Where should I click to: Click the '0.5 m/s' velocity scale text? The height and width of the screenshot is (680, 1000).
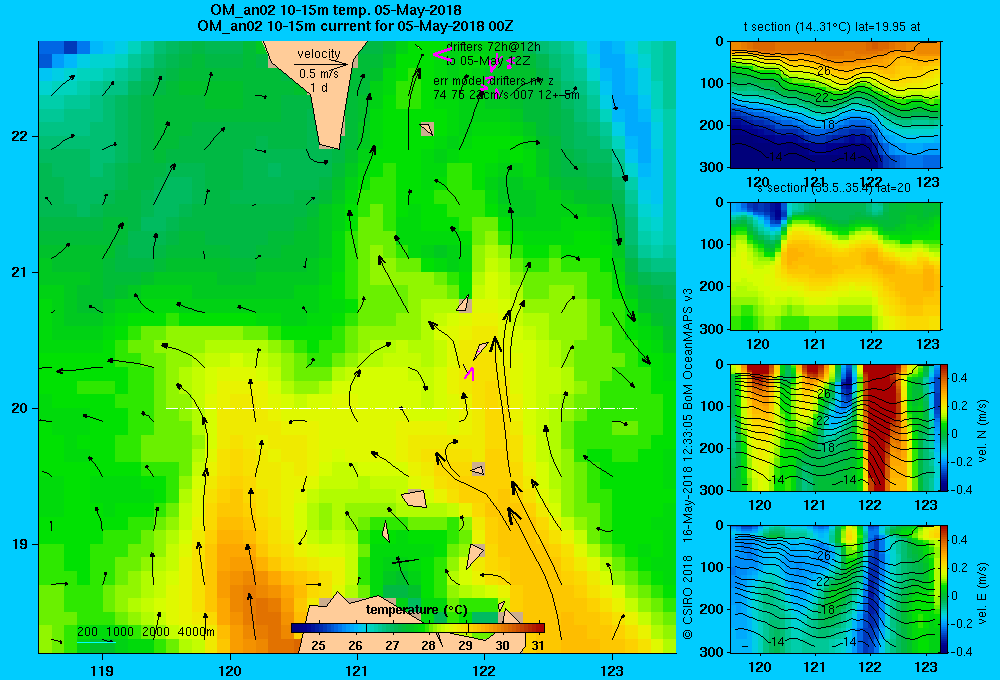pos(319,74)
